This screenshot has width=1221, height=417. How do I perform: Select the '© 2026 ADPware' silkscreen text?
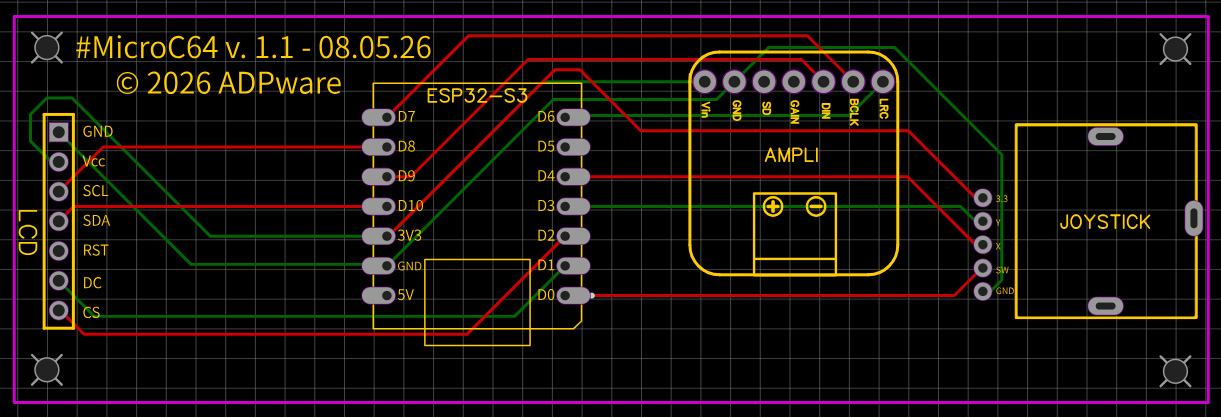229,83
